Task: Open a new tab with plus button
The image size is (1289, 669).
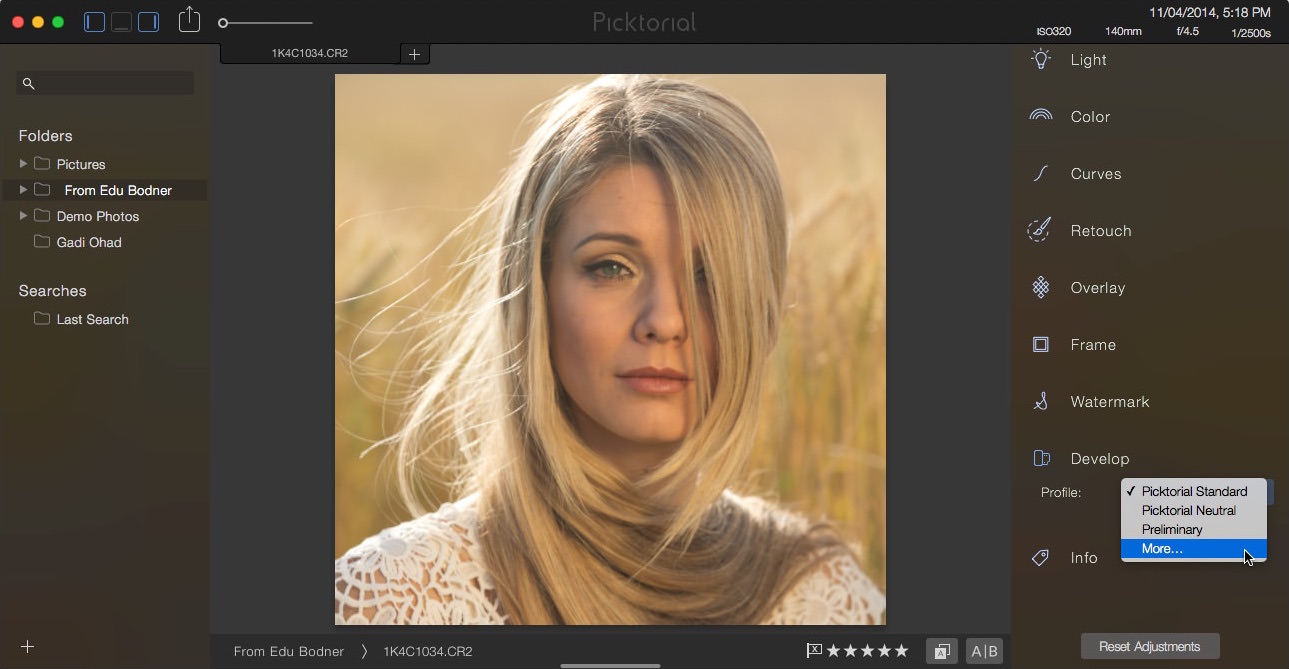Action: tap(415, 54)
